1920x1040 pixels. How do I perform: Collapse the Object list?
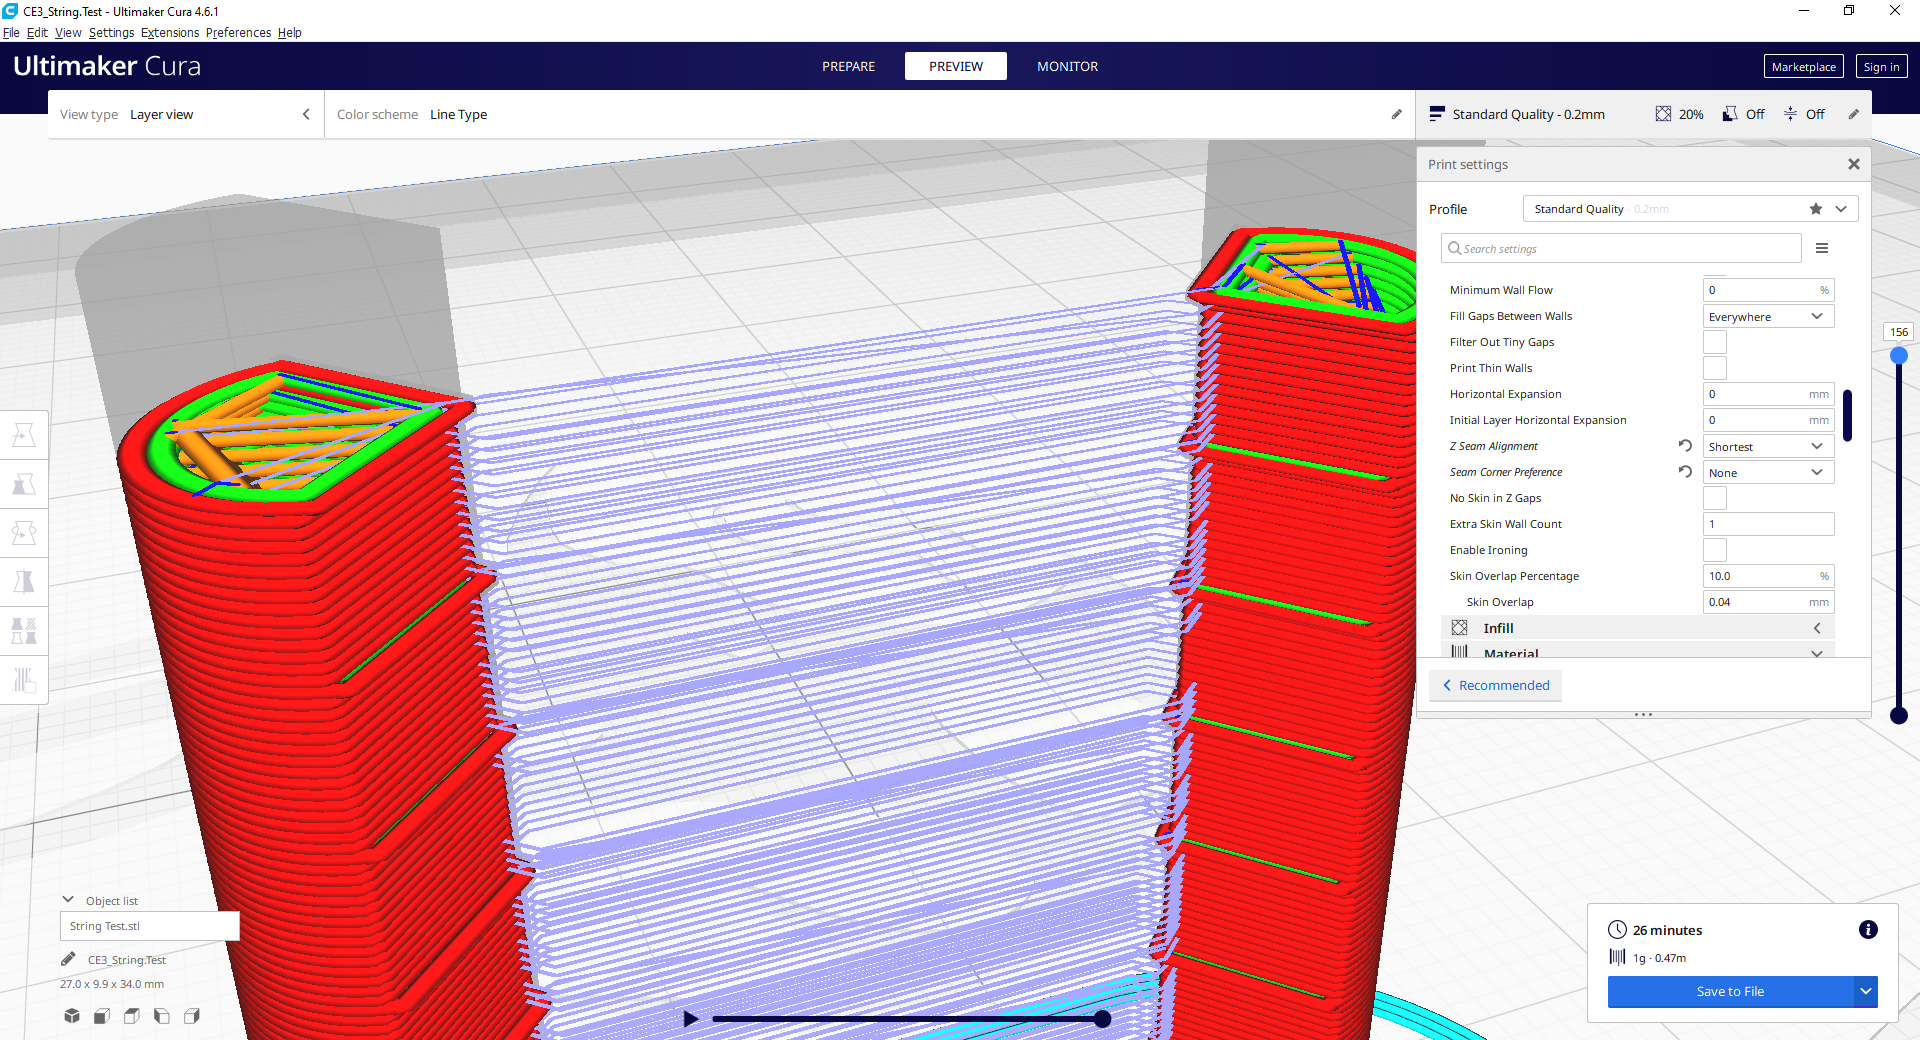(68, 900)
